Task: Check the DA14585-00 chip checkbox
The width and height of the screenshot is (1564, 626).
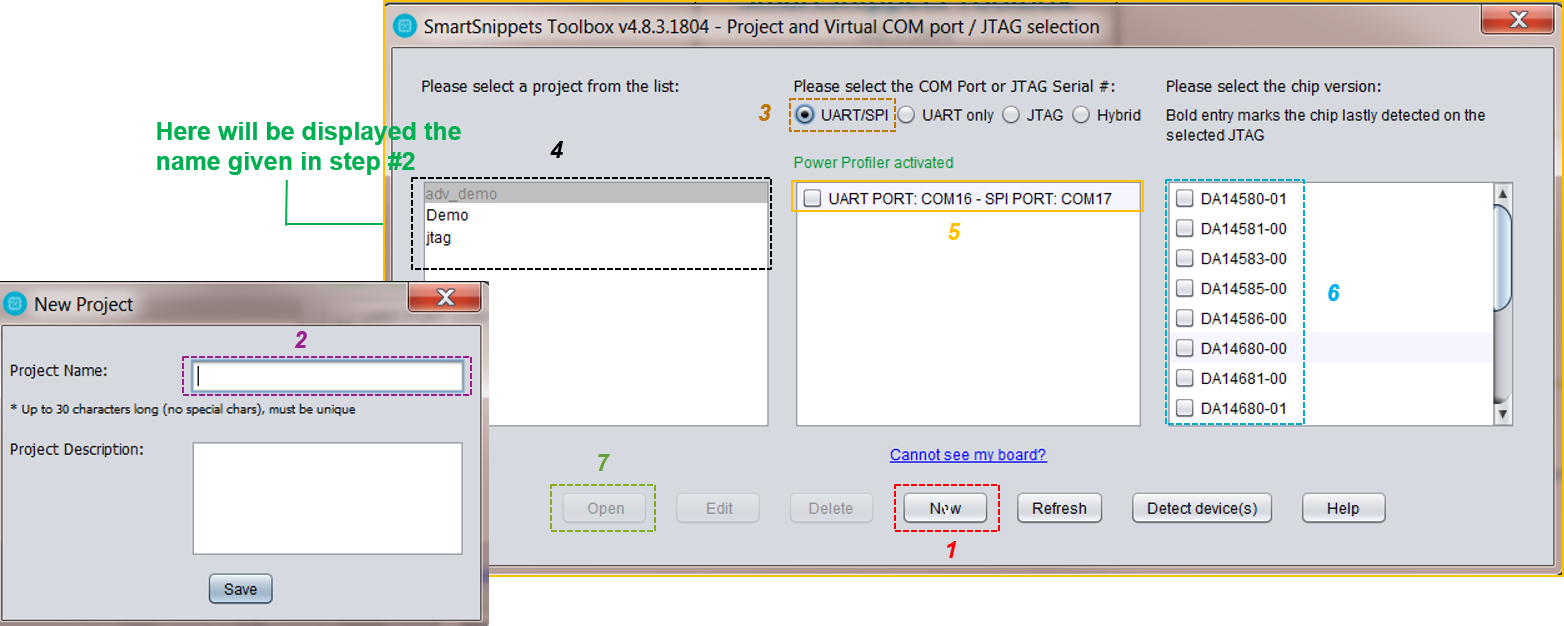Action: (x=1184, y=288)
